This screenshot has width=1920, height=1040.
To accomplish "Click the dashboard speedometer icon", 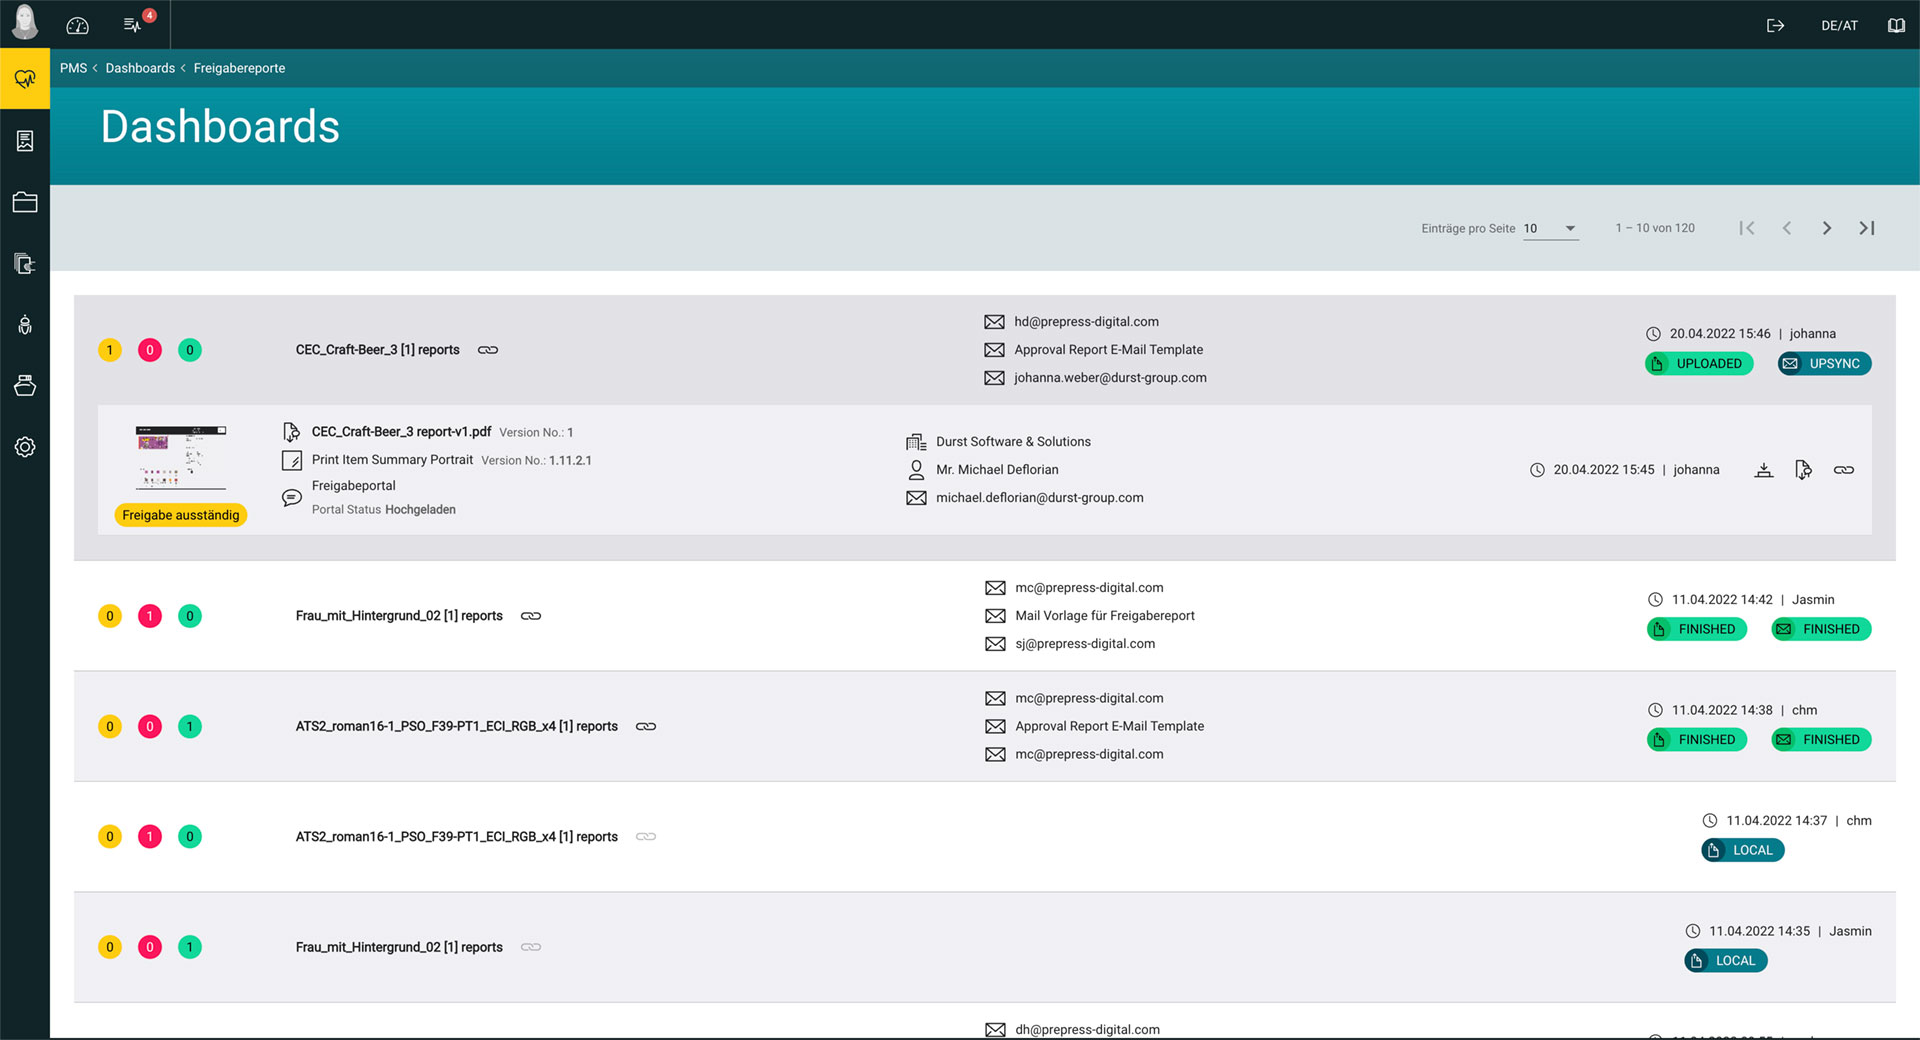I will tap(78, 25).
